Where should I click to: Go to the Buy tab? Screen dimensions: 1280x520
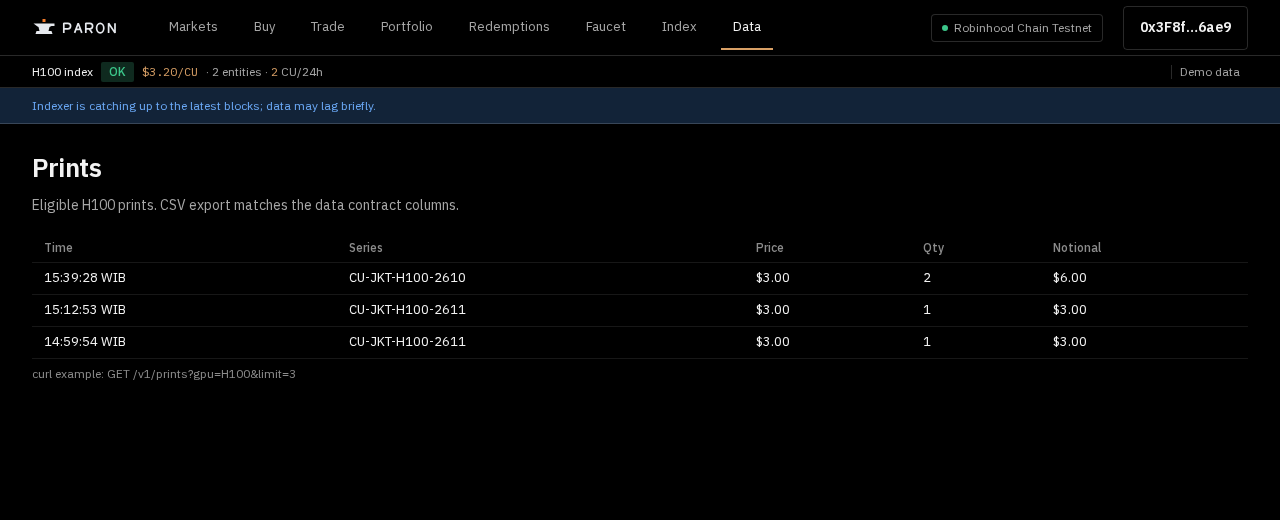point(265,27)
